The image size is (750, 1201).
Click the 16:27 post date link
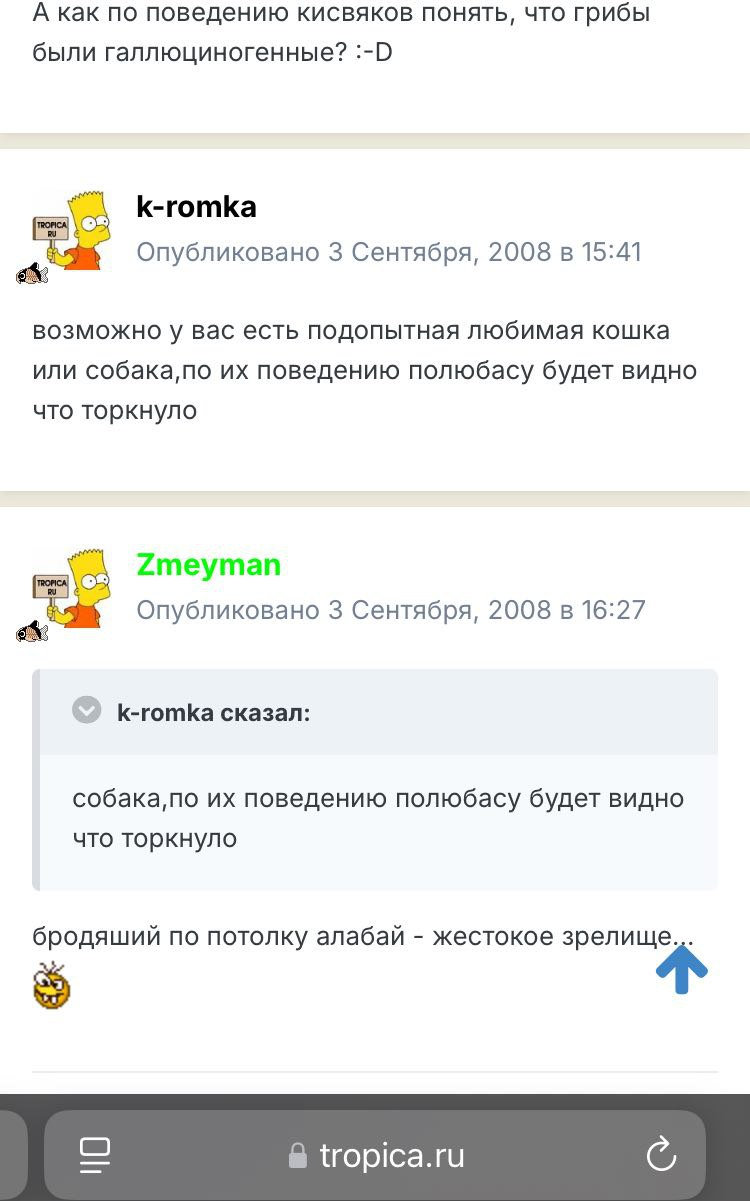pos(390,609)
